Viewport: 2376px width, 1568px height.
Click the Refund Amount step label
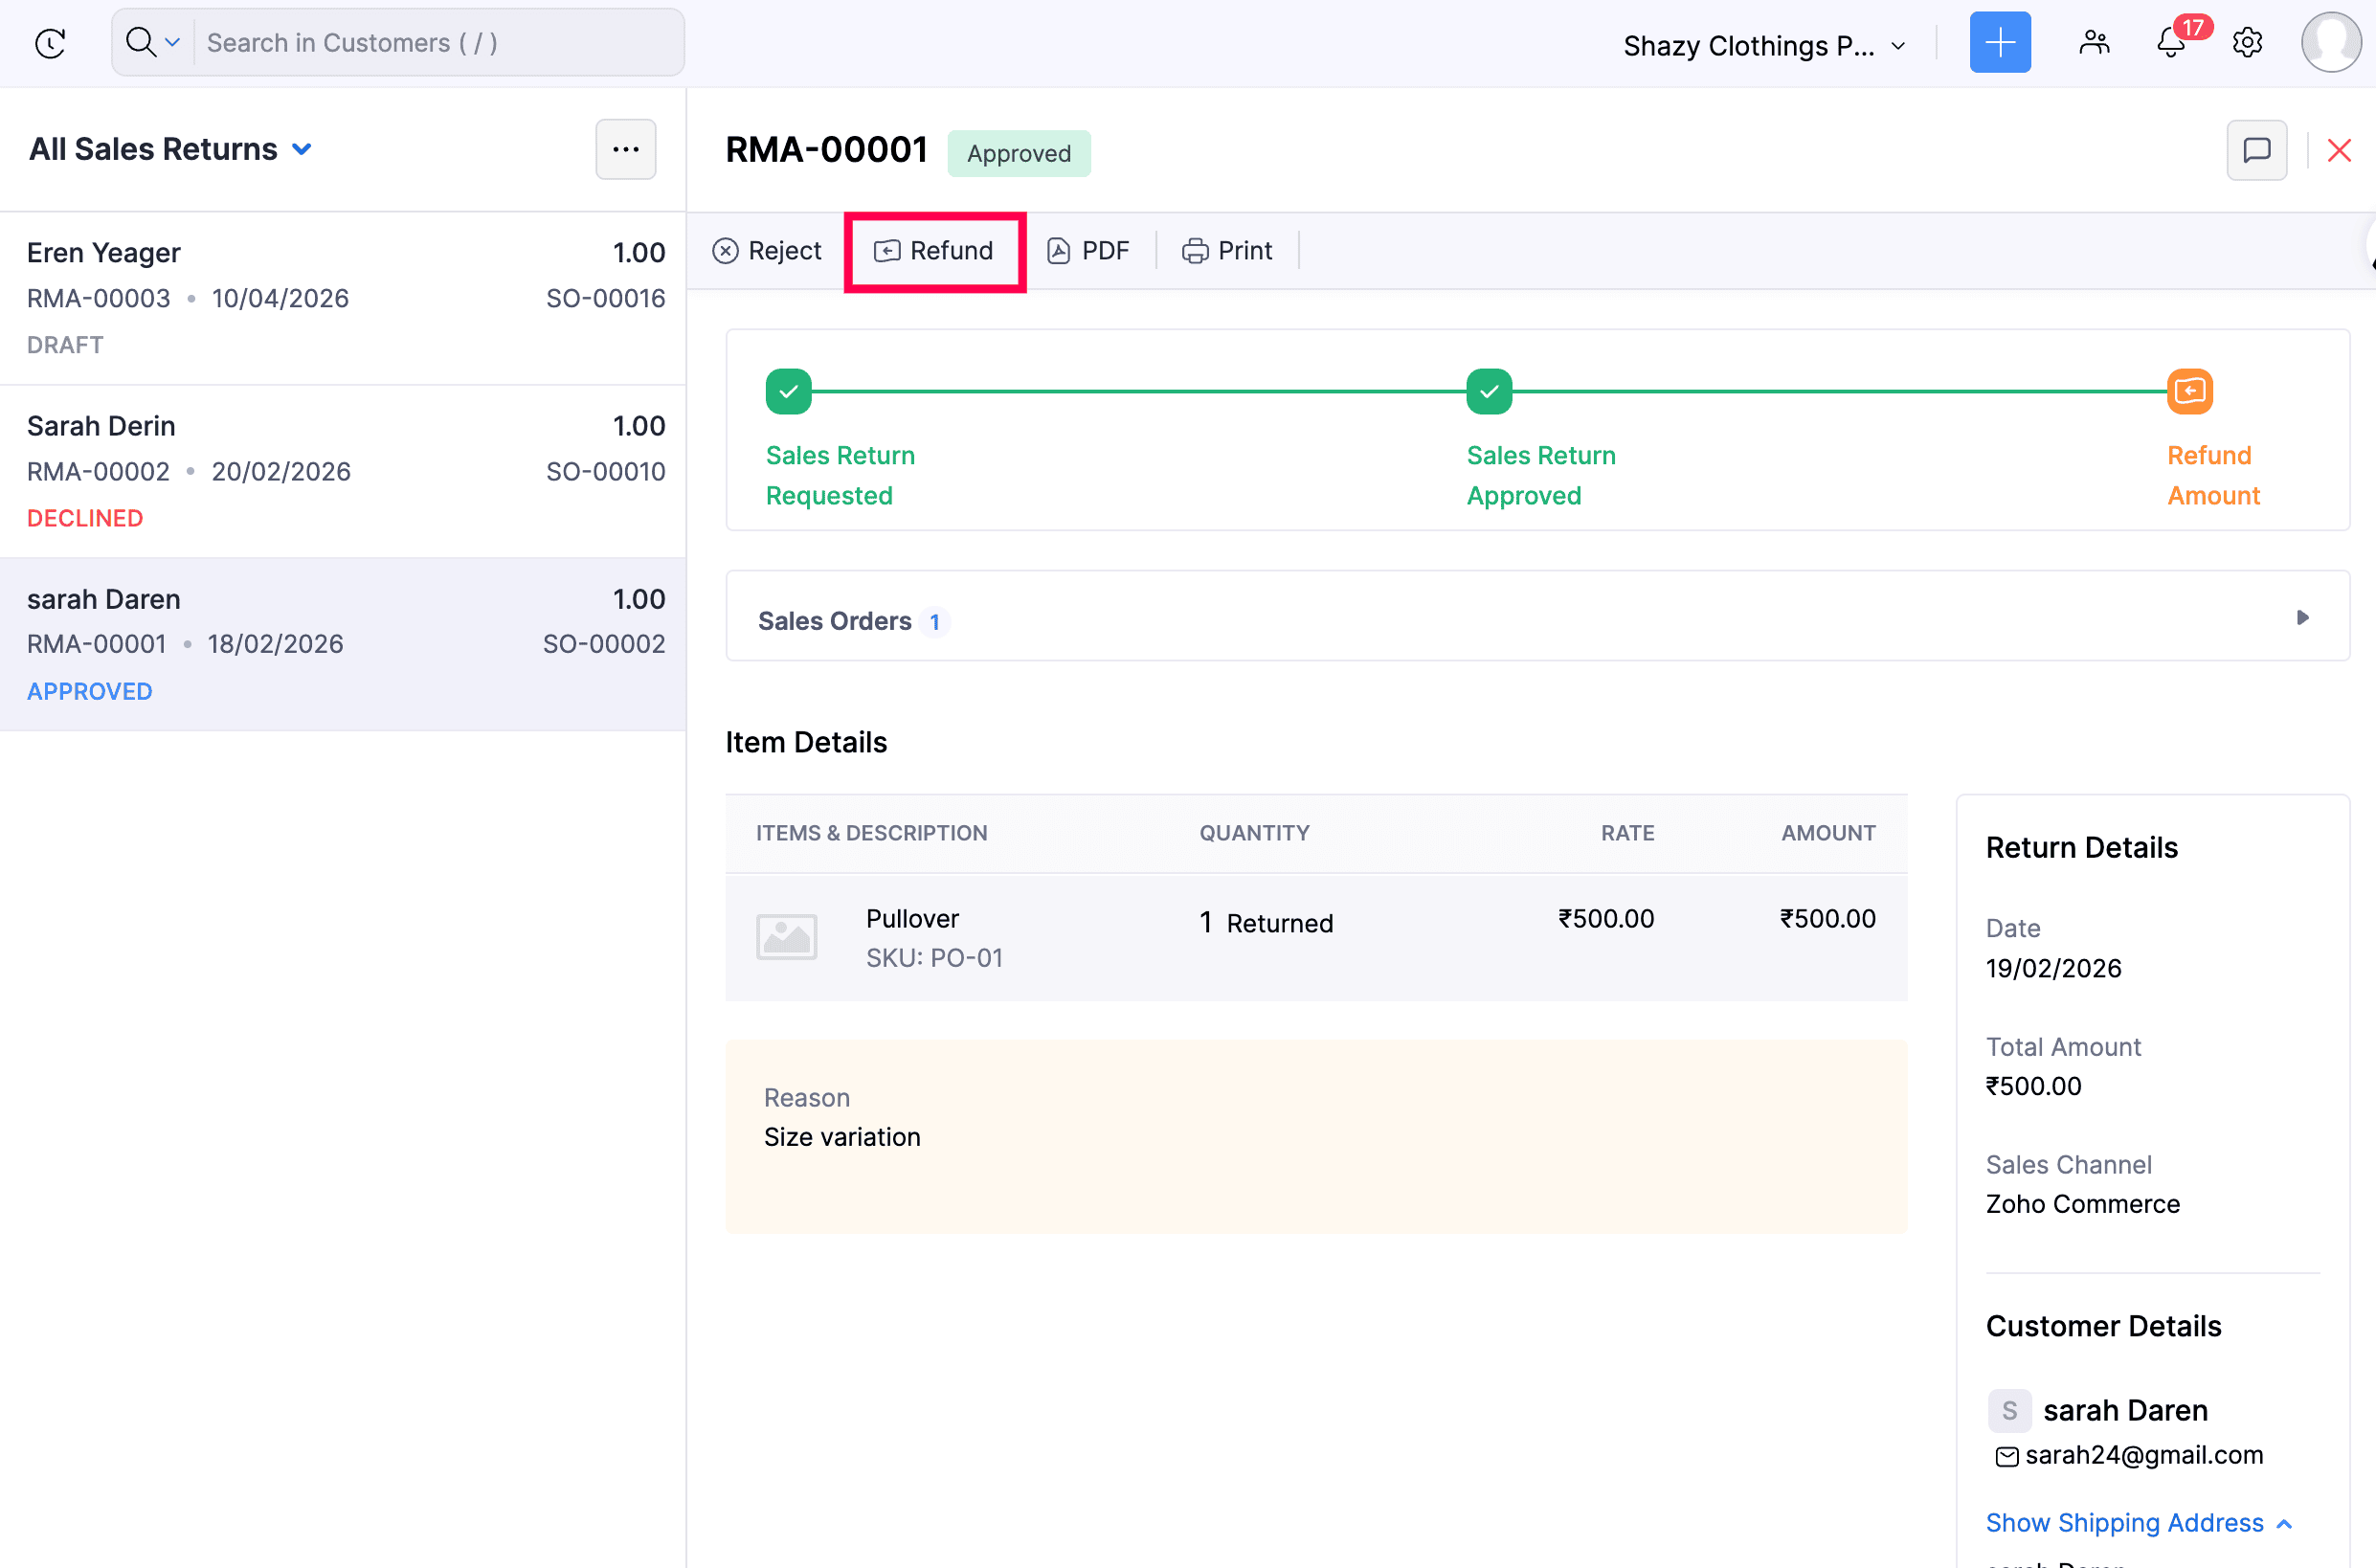click(x=2213, y=475)
